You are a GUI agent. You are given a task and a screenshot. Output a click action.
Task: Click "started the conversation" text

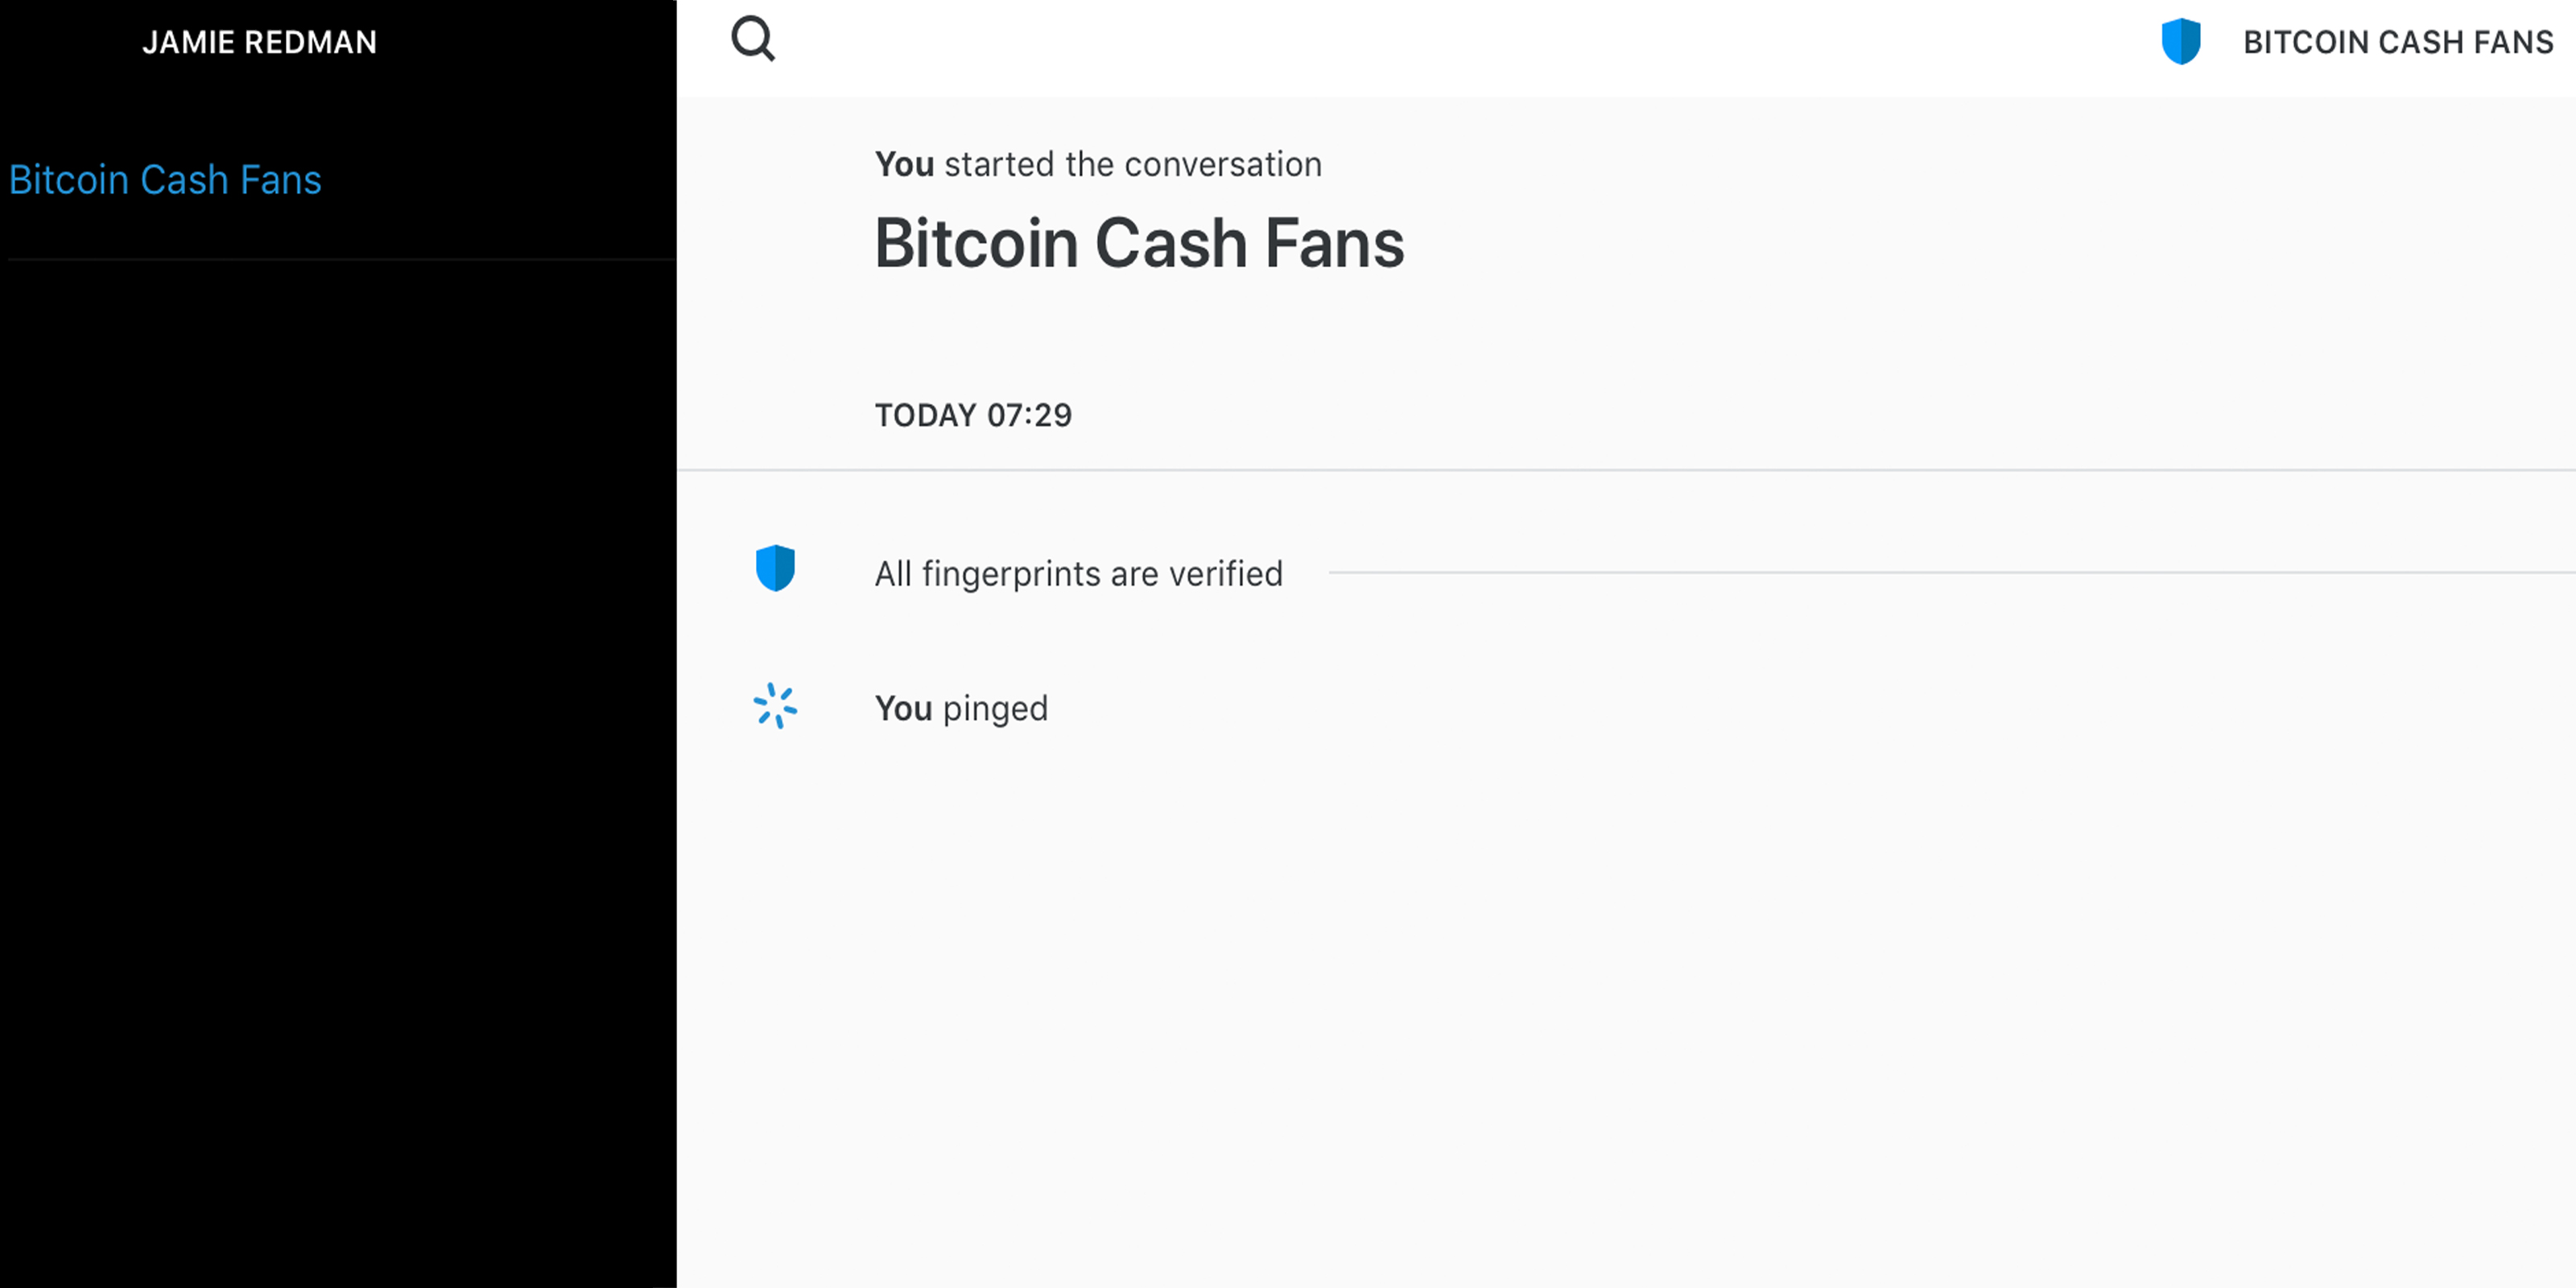[1132, 164]
